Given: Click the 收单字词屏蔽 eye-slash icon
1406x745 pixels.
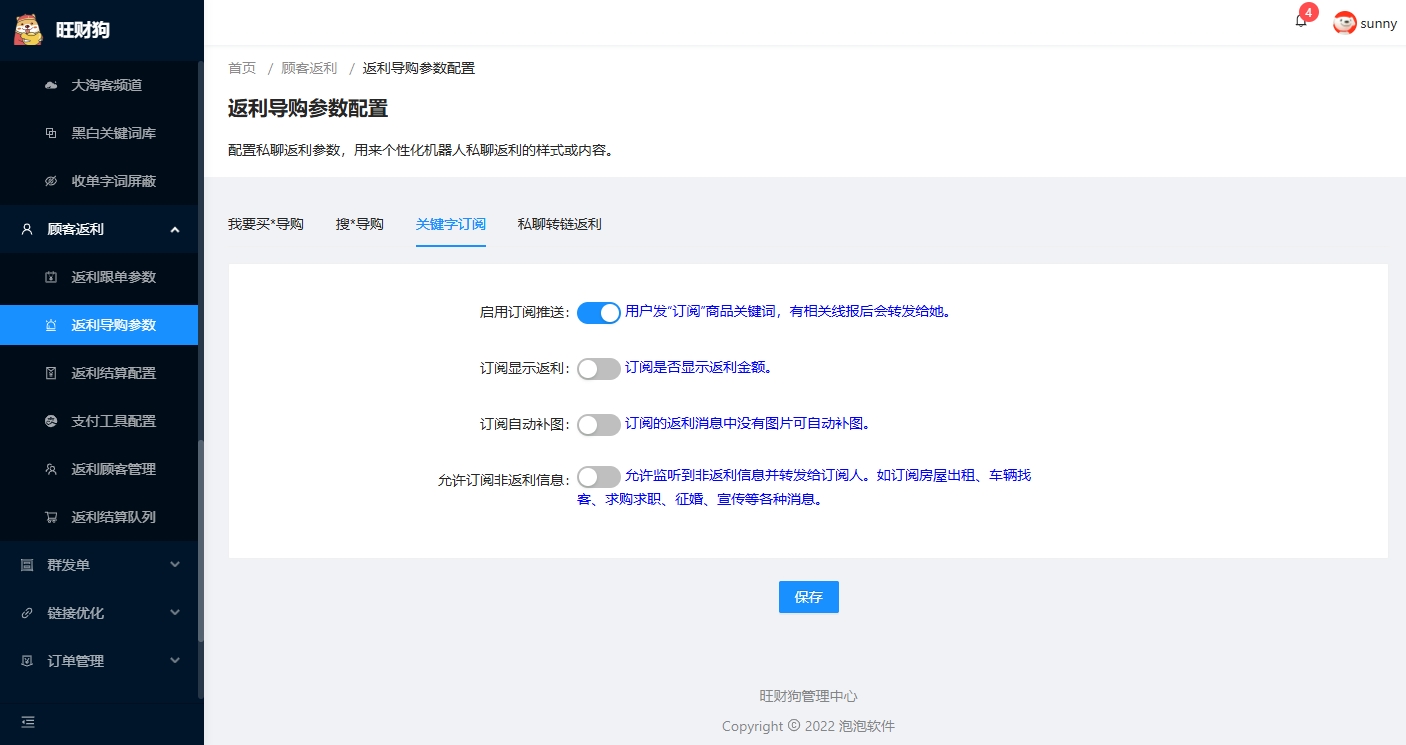Looking at the screenshot, I should tap(51, 182).
